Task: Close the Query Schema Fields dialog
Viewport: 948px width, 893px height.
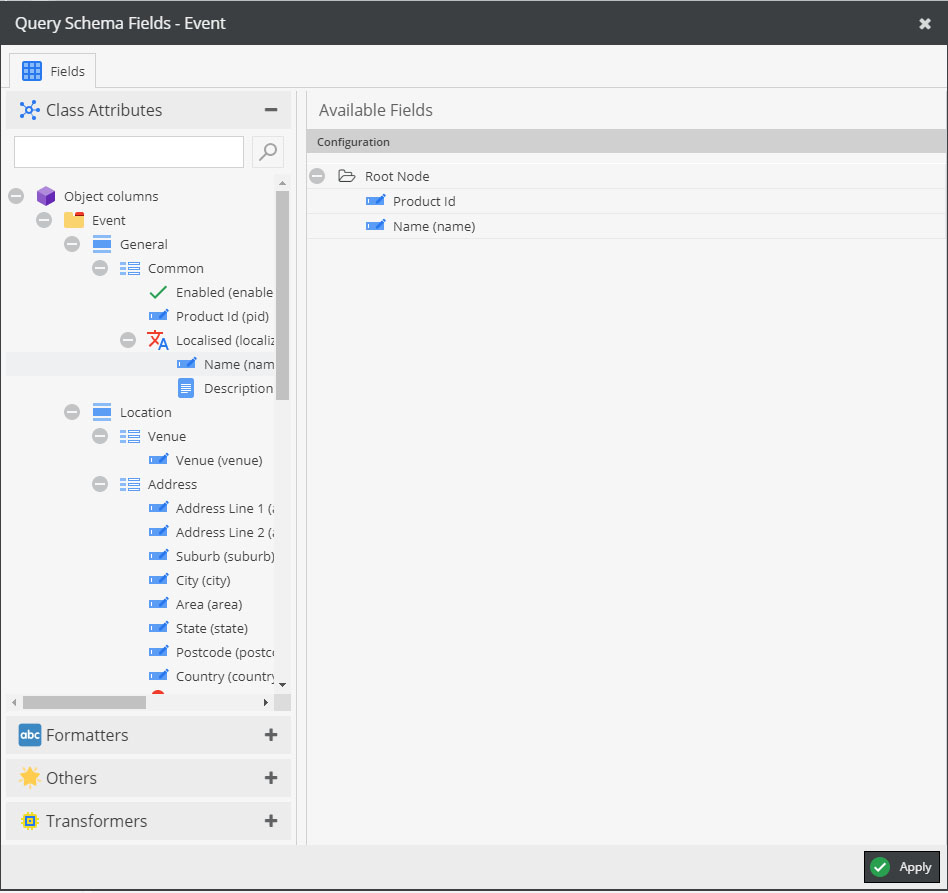Action: click(924, 24)
